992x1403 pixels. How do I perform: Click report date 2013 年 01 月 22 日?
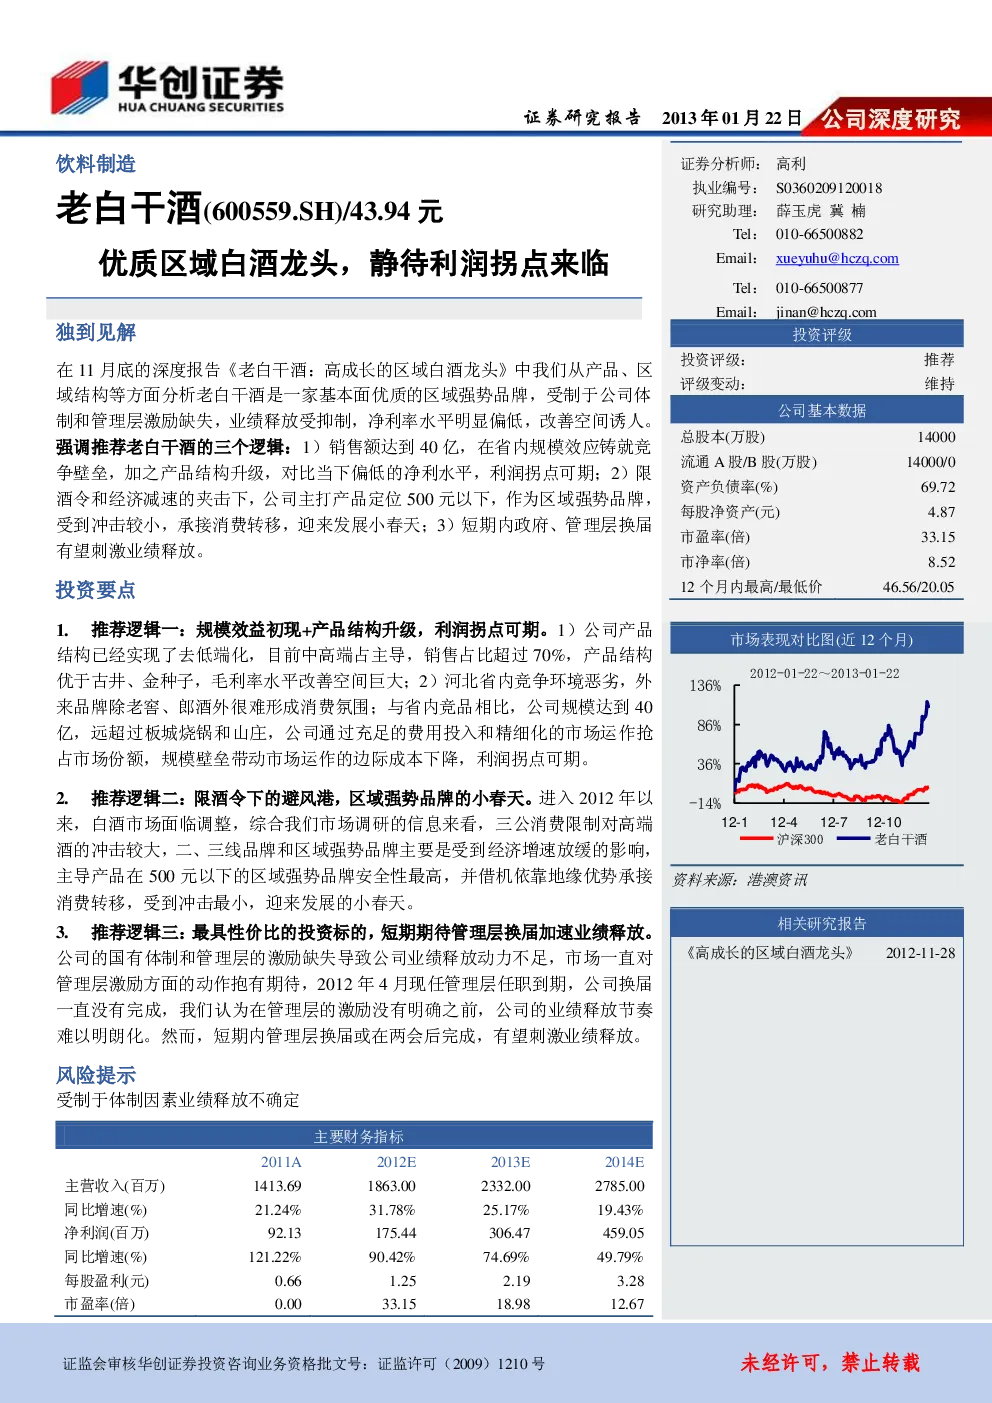[732, 118]
